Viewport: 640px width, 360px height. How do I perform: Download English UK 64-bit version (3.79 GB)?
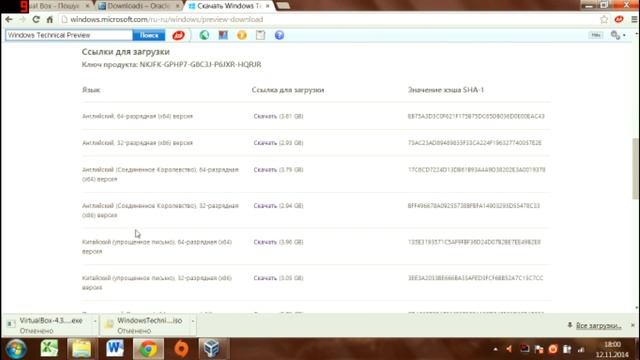265,169
